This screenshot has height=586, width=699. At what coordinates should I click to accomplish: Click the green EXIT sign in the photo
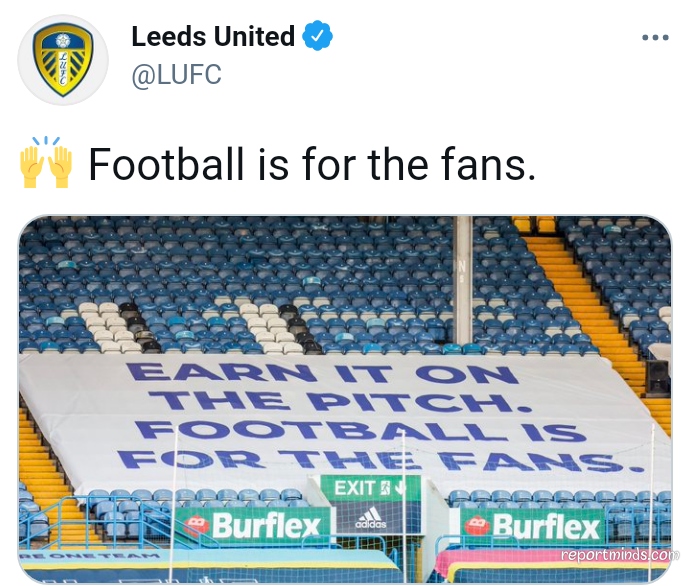pyautogui.click(x=370, y=488)
